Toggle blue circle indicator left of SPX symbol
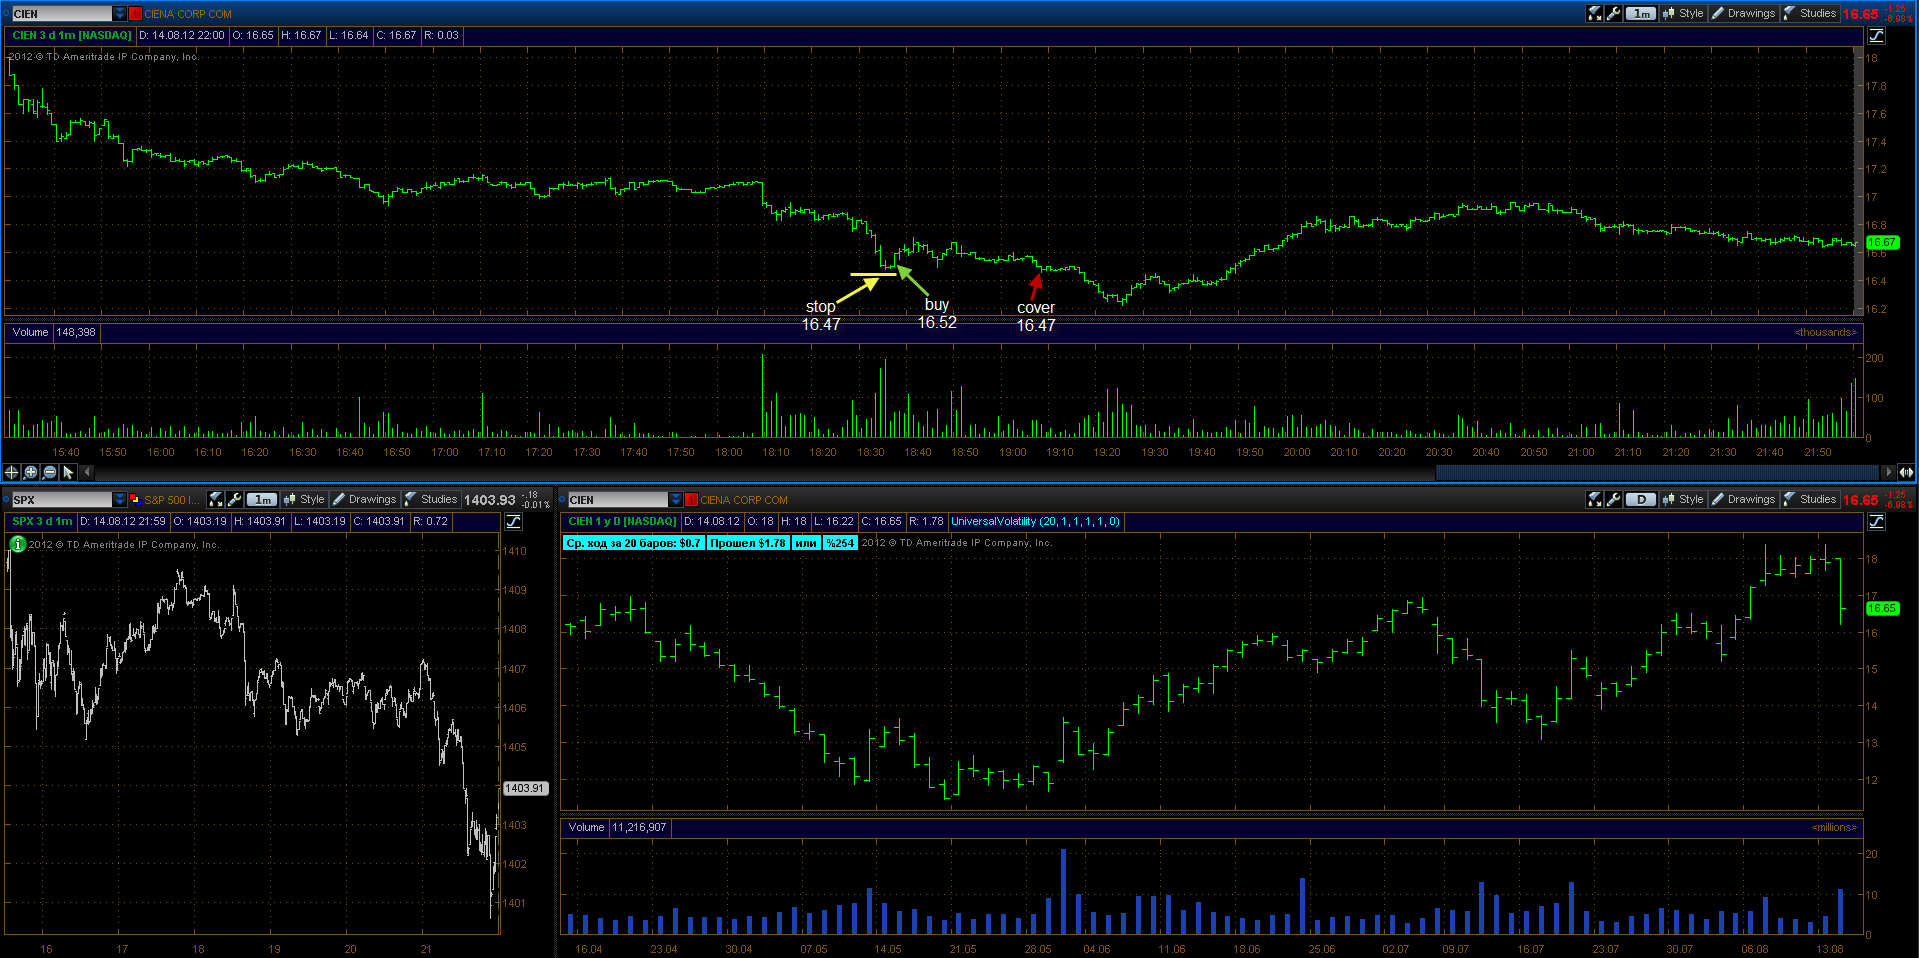 6,499
